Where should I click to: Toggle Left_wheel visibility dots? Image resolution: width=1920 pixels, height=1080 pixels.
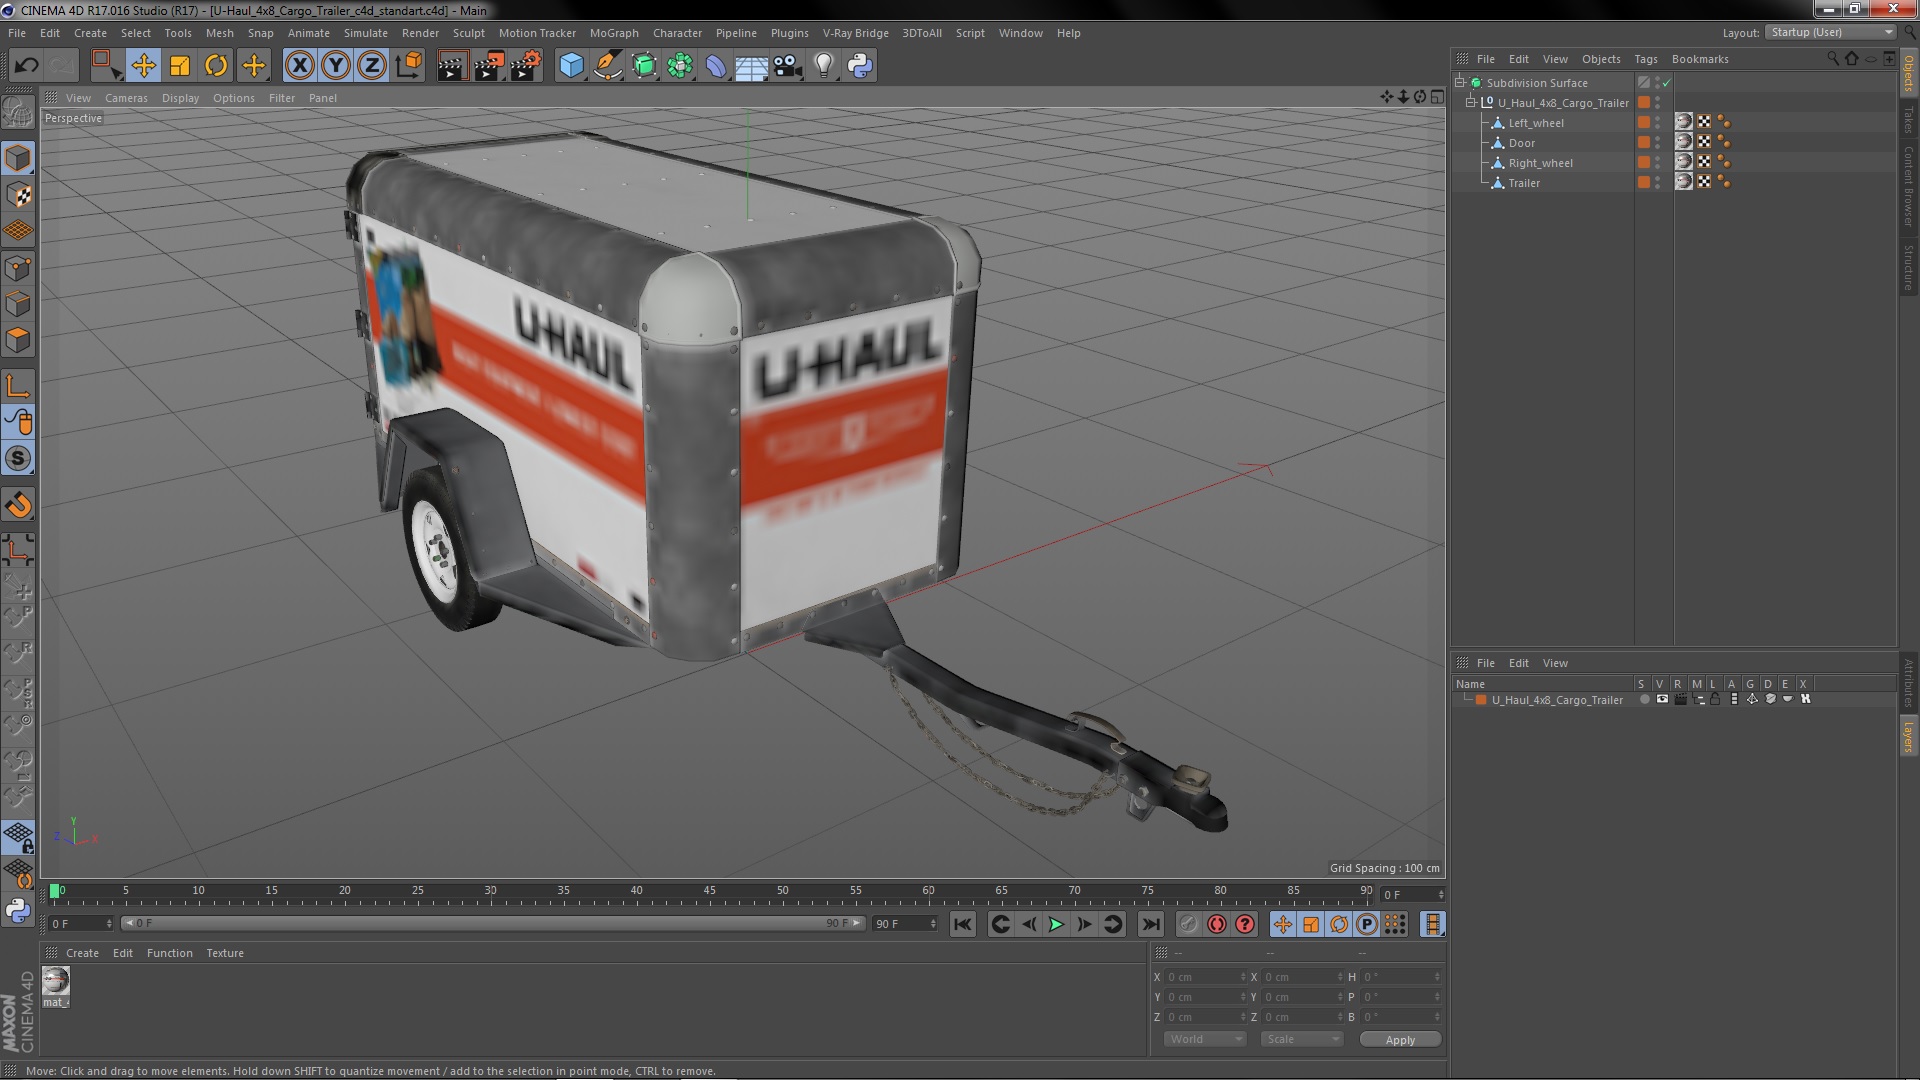[1657, 123]
